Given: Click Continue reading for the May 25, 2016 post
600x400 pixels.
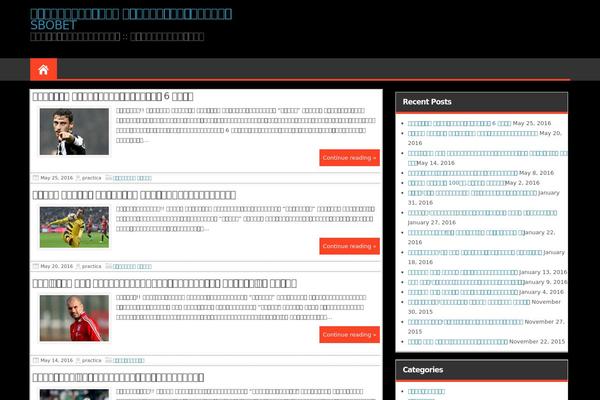Looking at the screenshot, I should pos(349,158).
